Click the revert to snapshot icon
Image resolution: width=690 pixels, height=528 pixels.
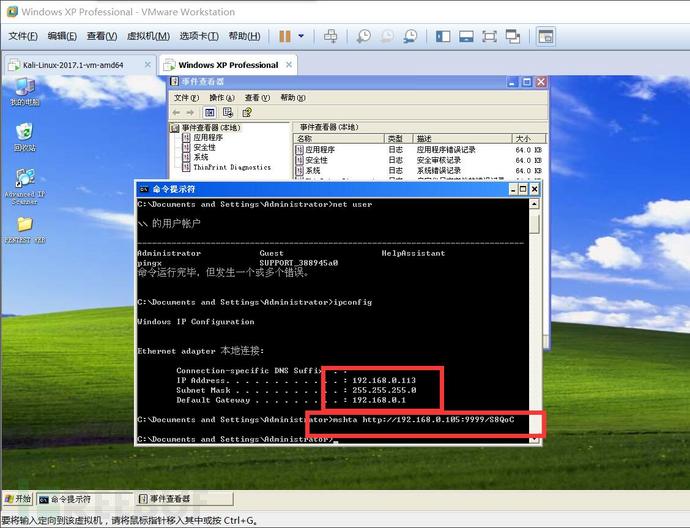pyautogui.click(x=387, y=36)
